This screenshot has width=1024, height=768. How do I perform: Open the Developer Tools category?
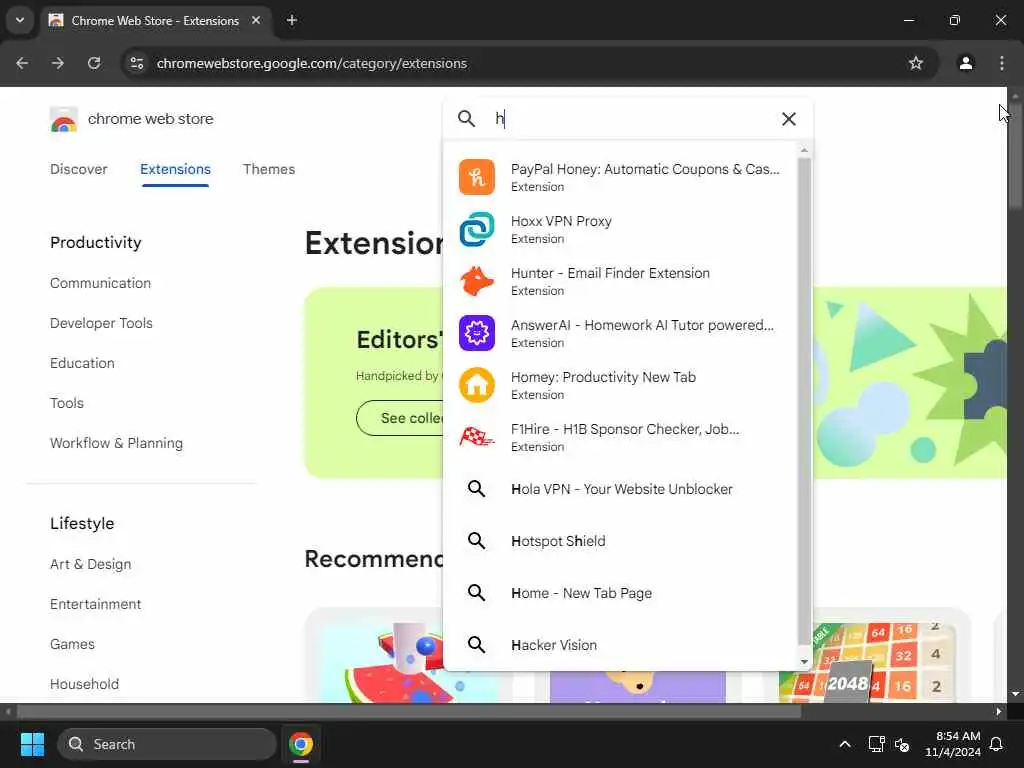coord(101,323)
